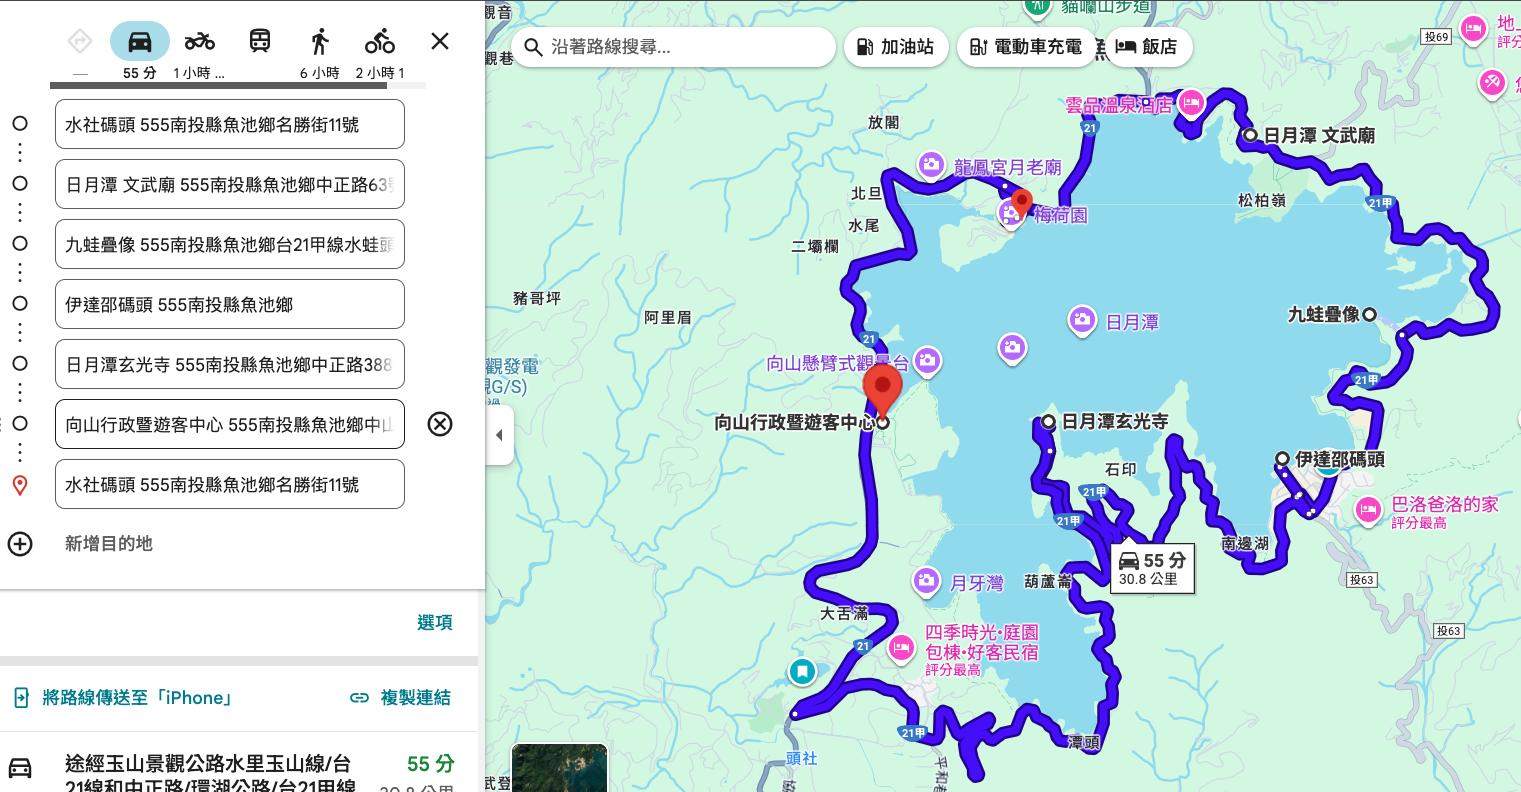Click the send-to-phone icon beside 將路線傳送至

pyautogui.click(x=21, y=697)
